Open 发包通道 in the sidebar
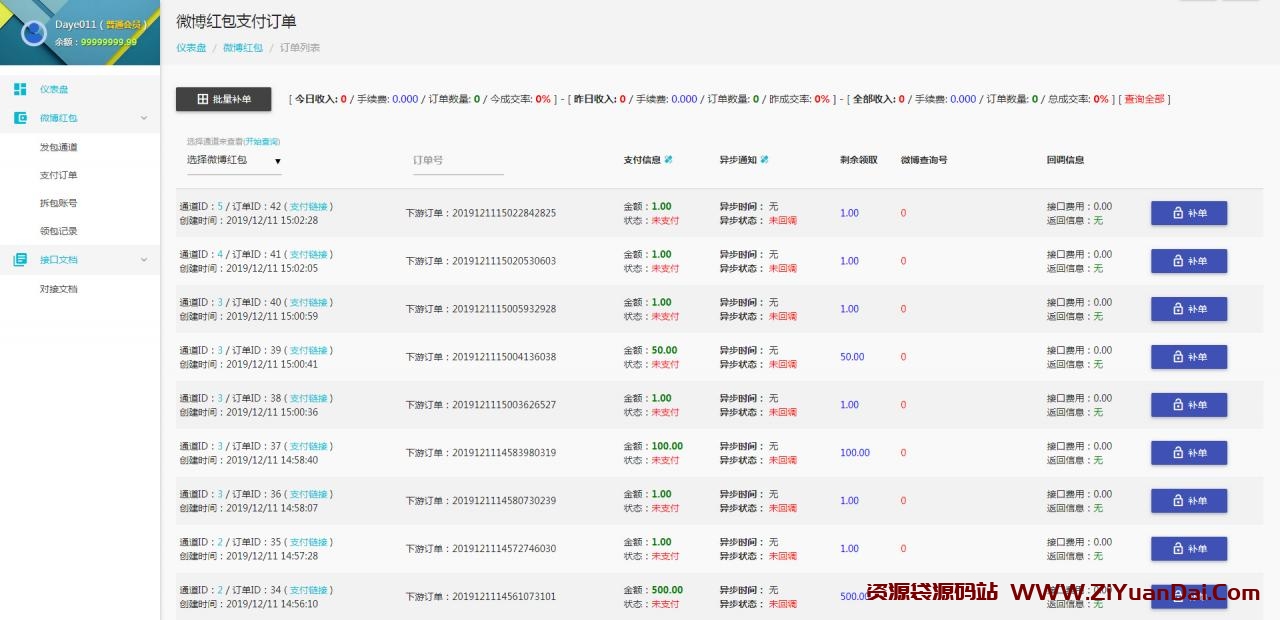The image size is (1280, 620). 59,147
